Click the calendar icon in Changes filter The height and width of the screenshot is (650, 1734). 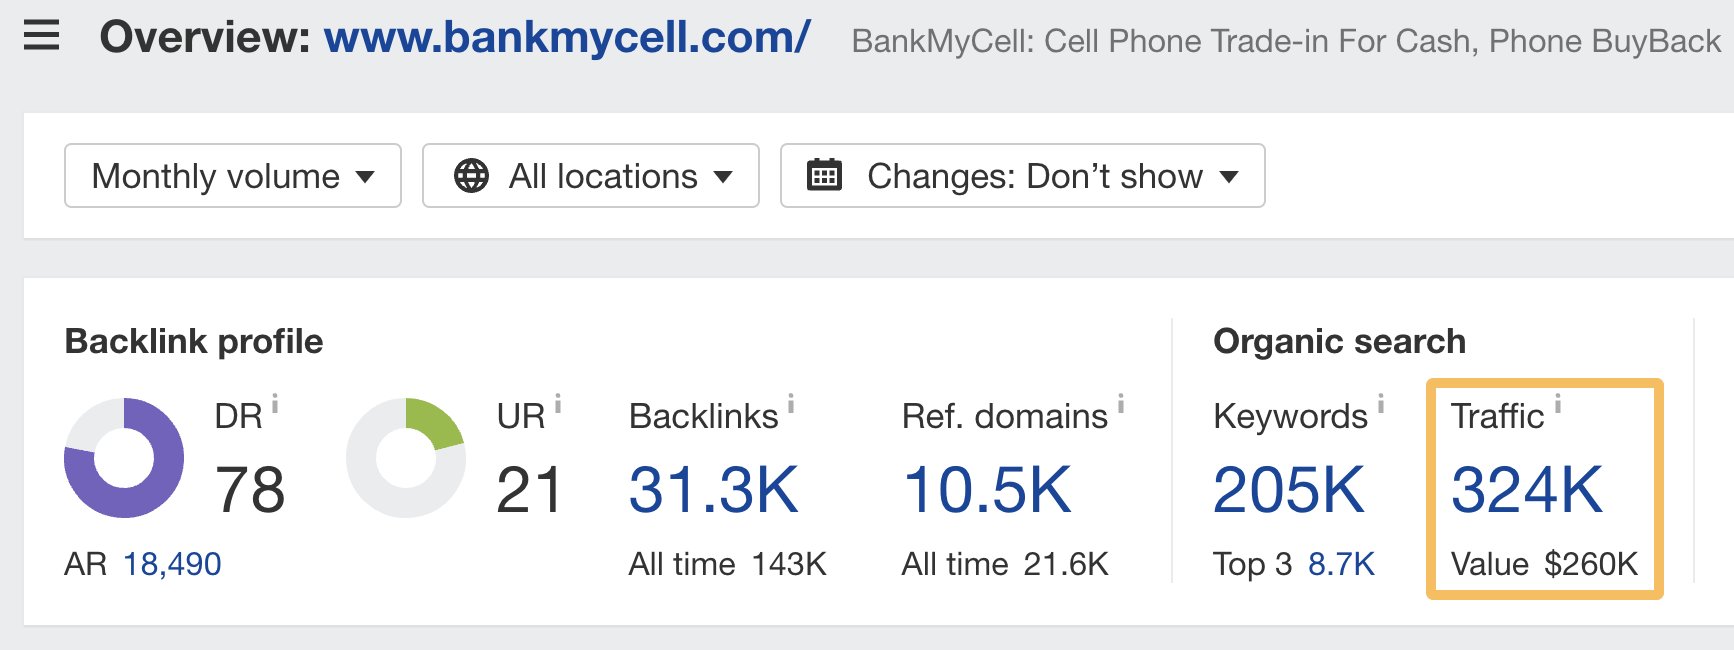click(x=824, y=175)
